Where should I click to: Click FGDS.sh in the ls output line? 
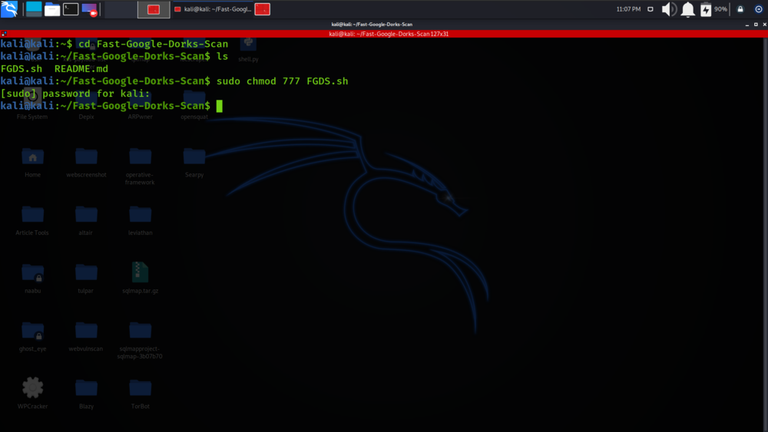tap(21, 69)
